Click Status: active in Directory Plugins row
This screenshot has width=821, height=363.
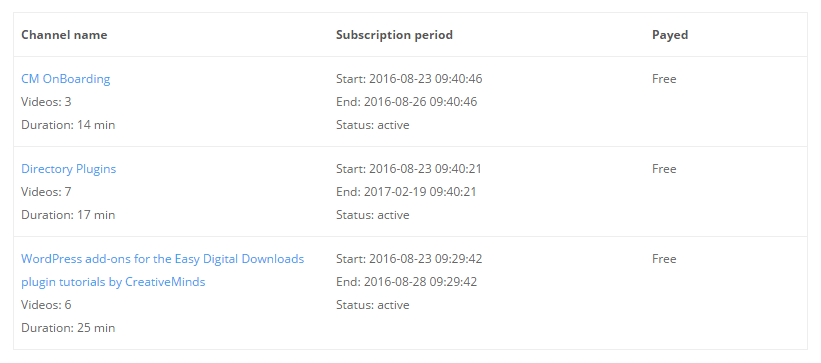pos(372,215)
